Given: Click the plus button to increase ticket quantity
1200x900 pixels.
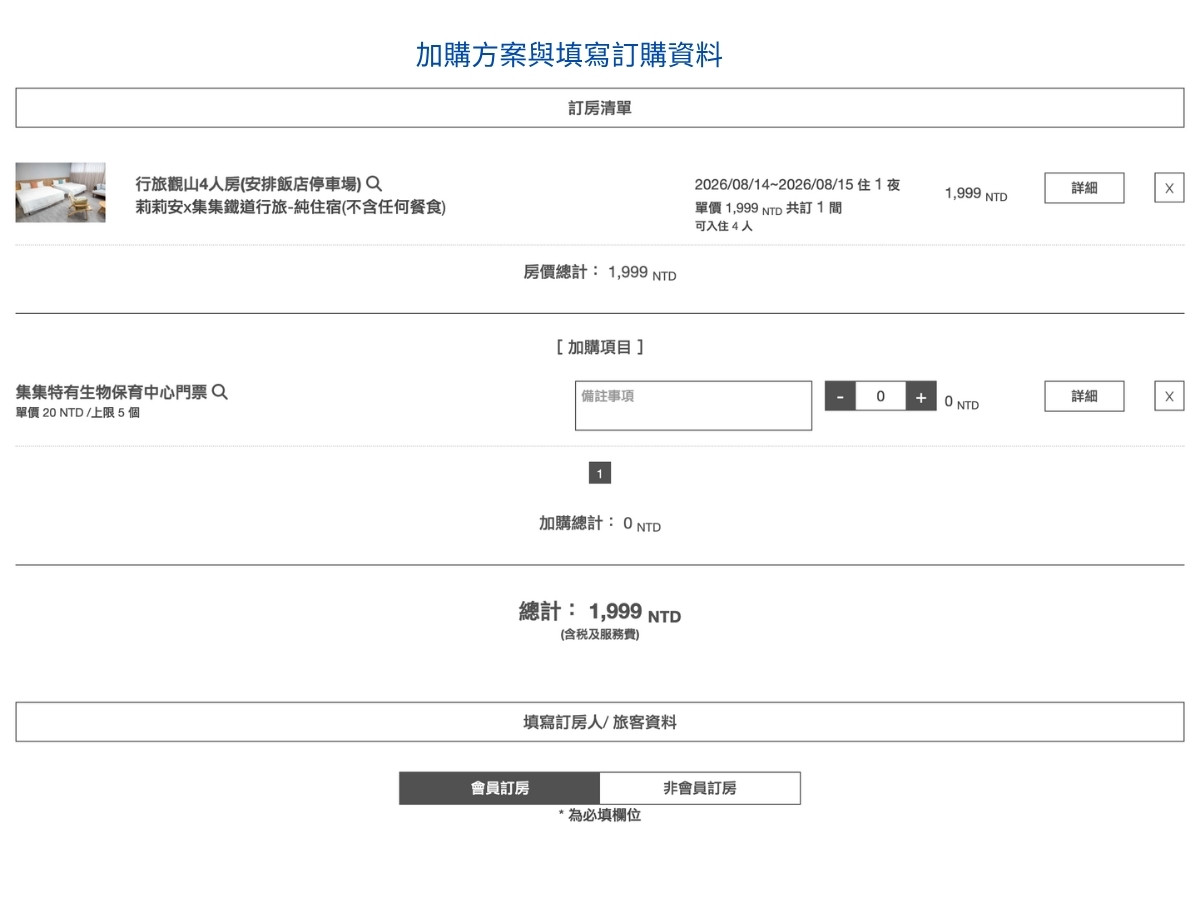Looking at the screenshot, I should 921,396.
